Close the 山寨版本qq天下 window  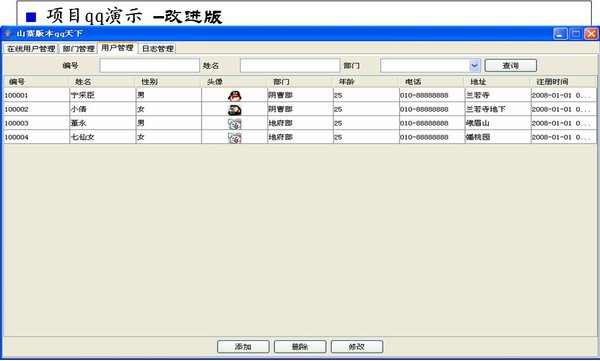tap(591, 34)
